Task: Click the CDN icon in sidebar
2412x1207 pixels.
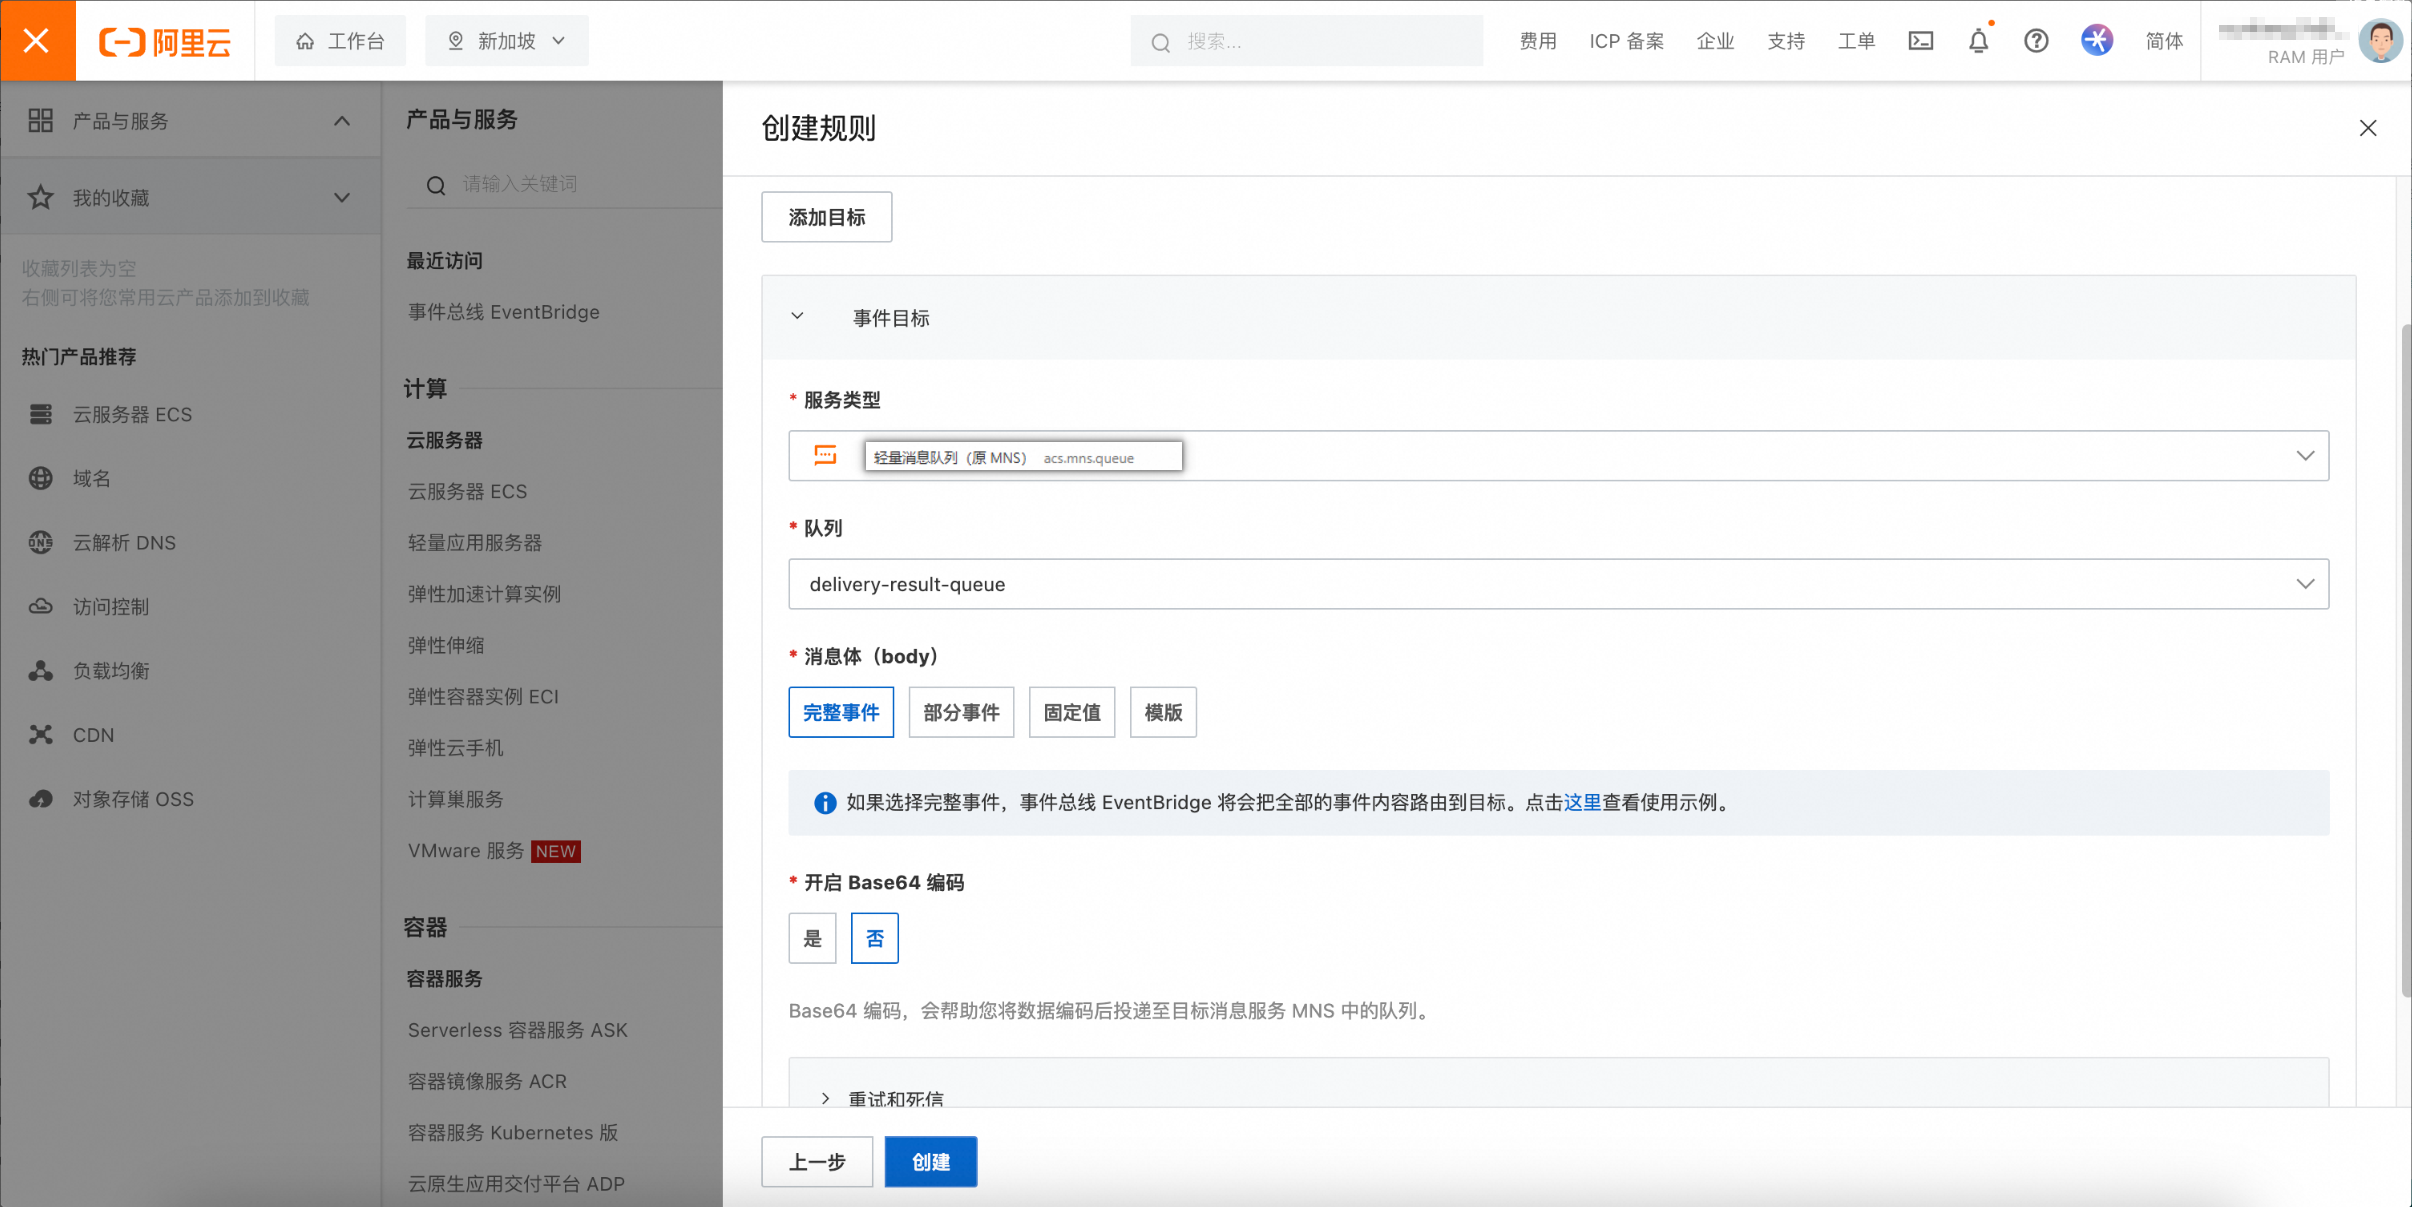Action: (x=40, y=735)
